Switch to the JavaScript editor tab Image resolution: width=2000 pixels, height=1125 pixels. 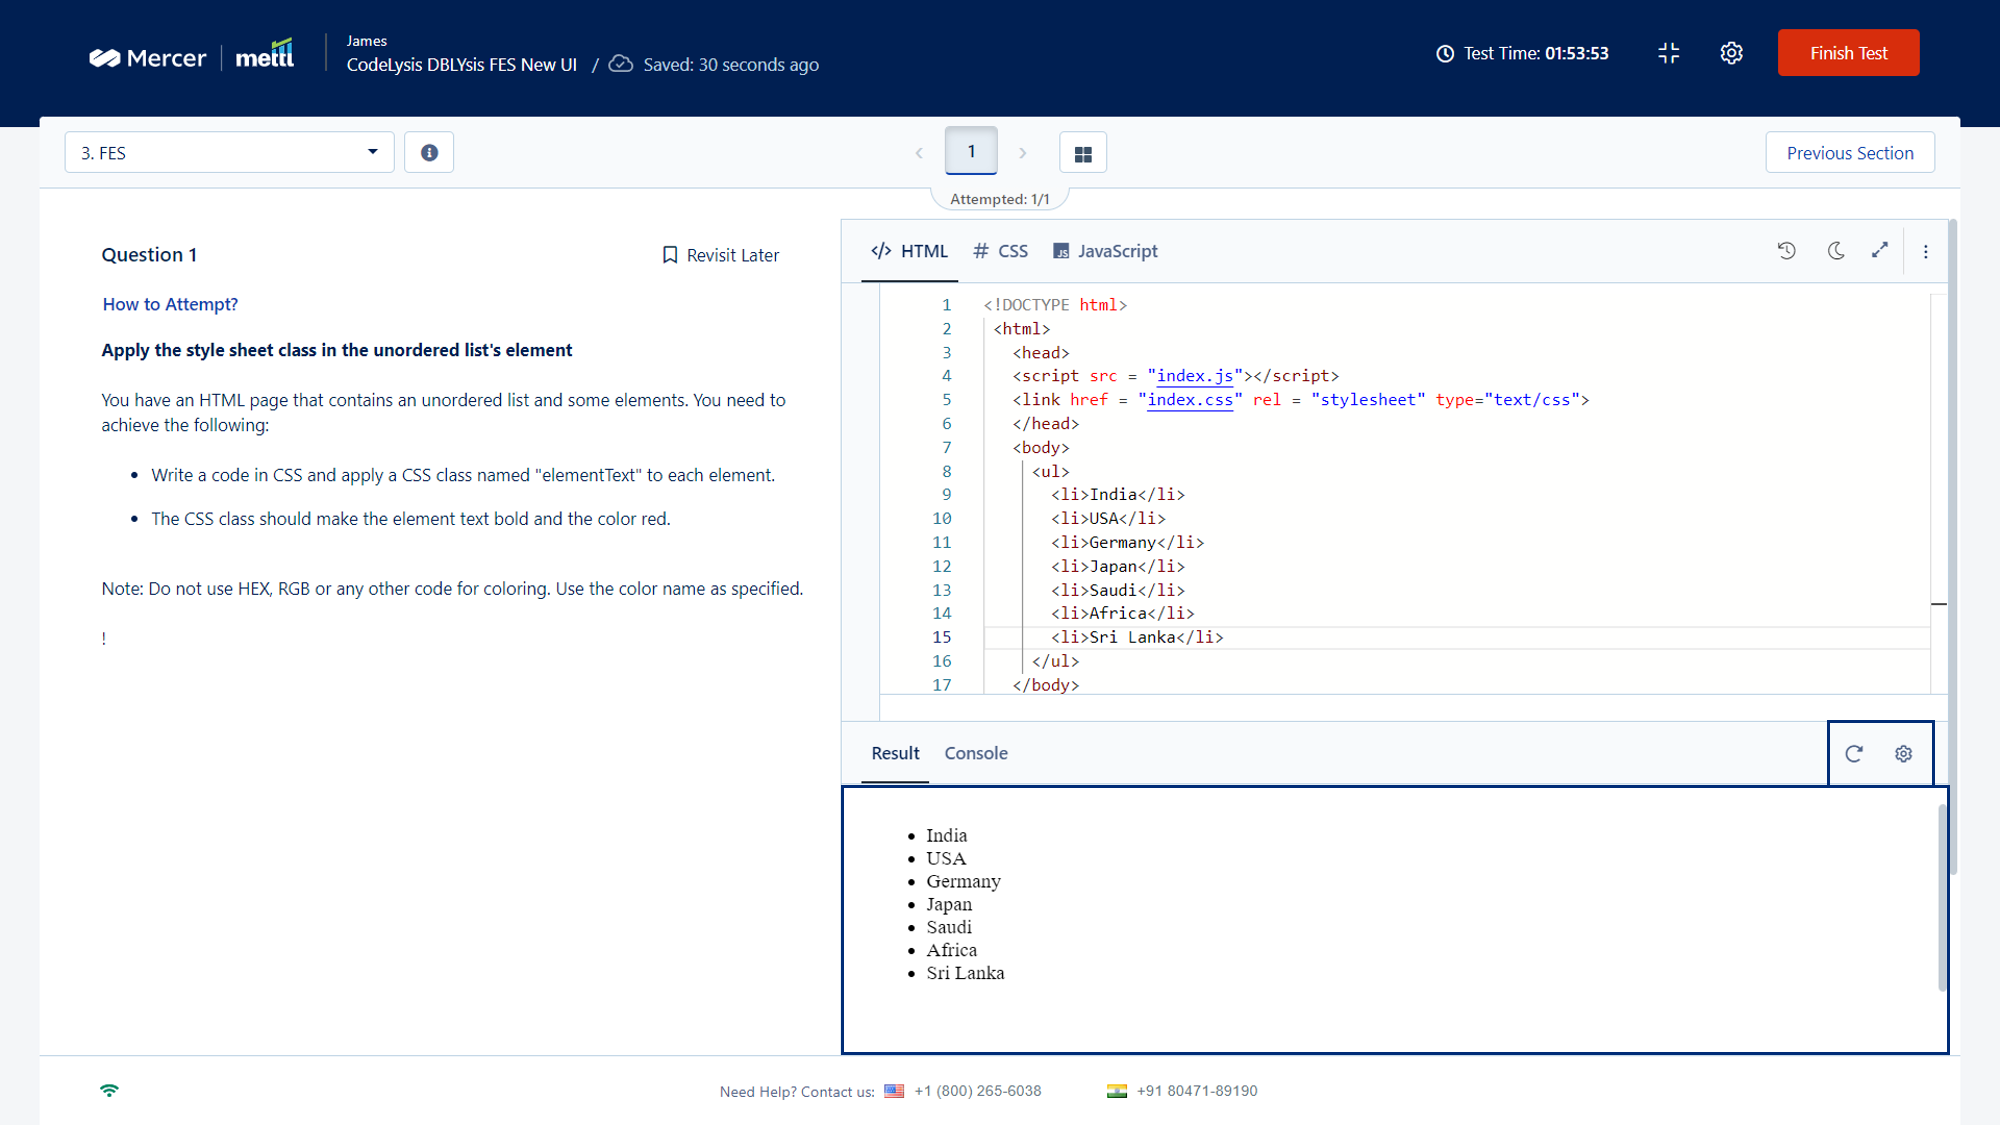pos(1105,251)
